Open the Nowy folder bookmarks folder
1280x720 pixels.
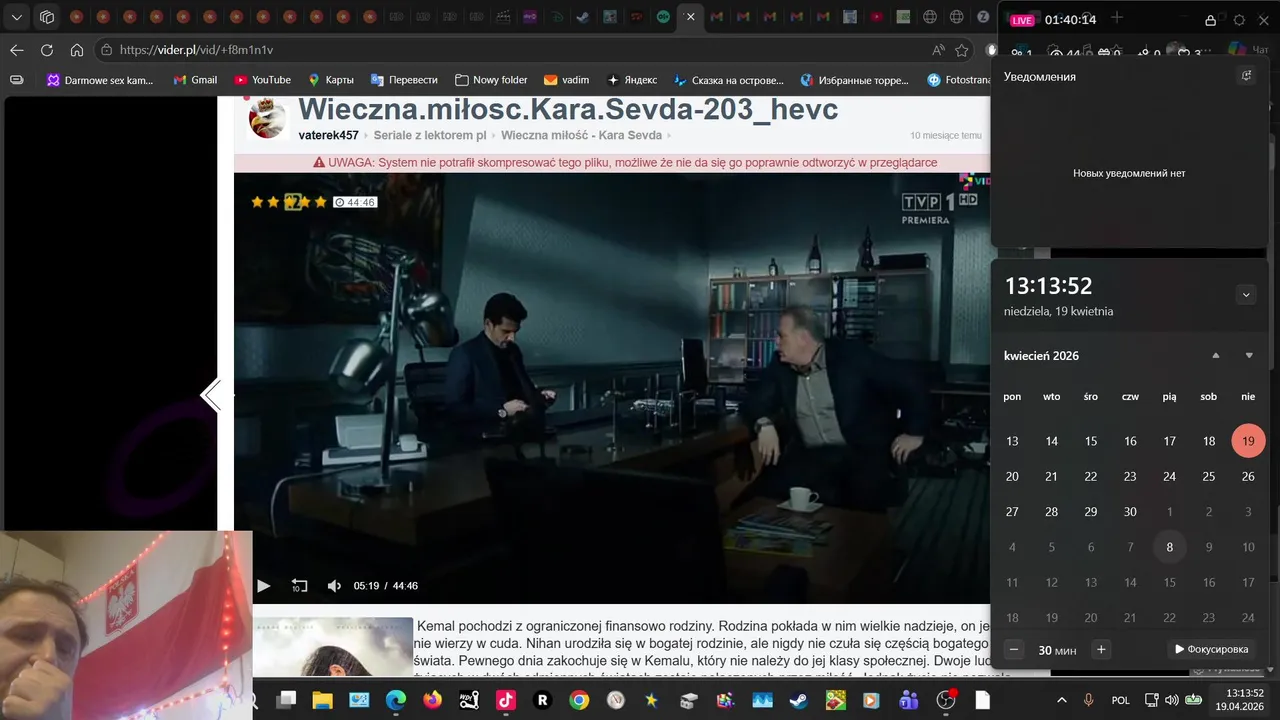pyautogui.click(x=491, y=80)
